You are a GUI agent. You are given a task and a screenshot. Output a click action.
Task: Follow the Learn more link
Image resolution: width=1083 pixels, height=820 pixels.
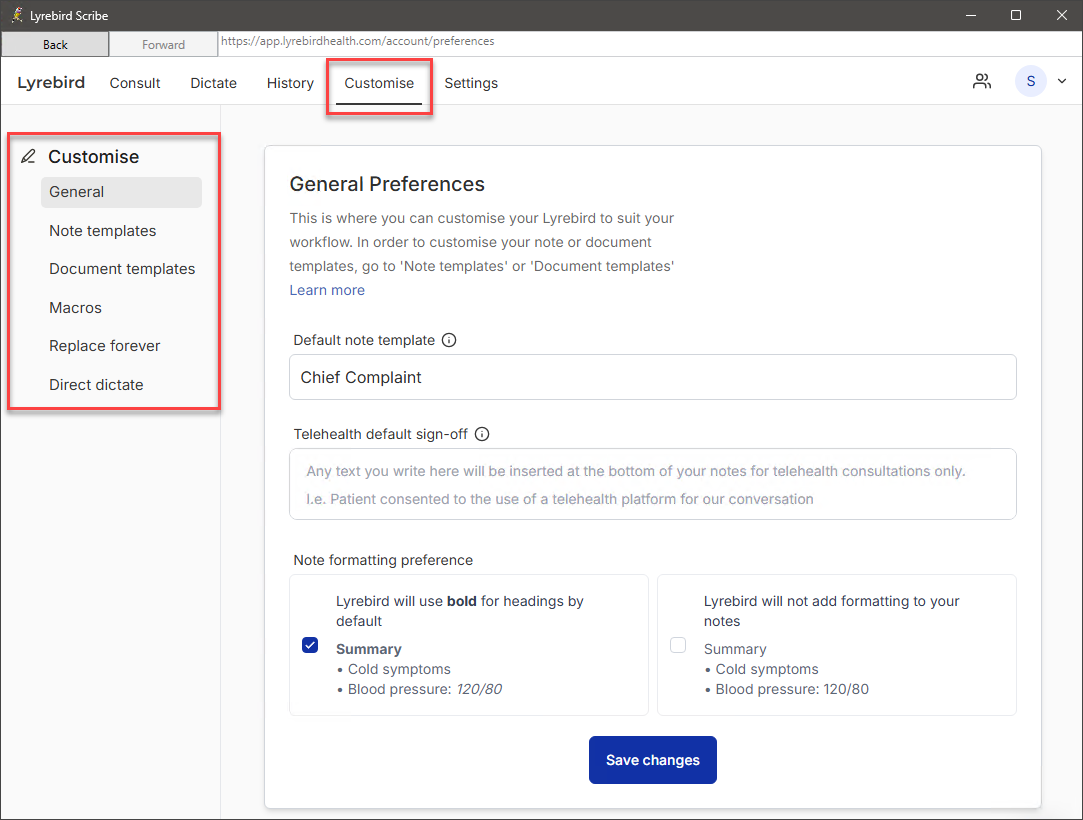(327, 290)
